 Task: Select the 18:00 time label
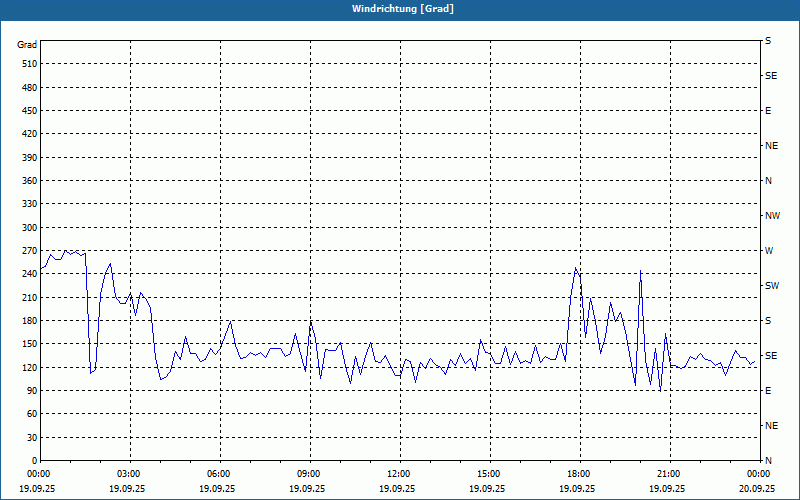tap(580, 474)
